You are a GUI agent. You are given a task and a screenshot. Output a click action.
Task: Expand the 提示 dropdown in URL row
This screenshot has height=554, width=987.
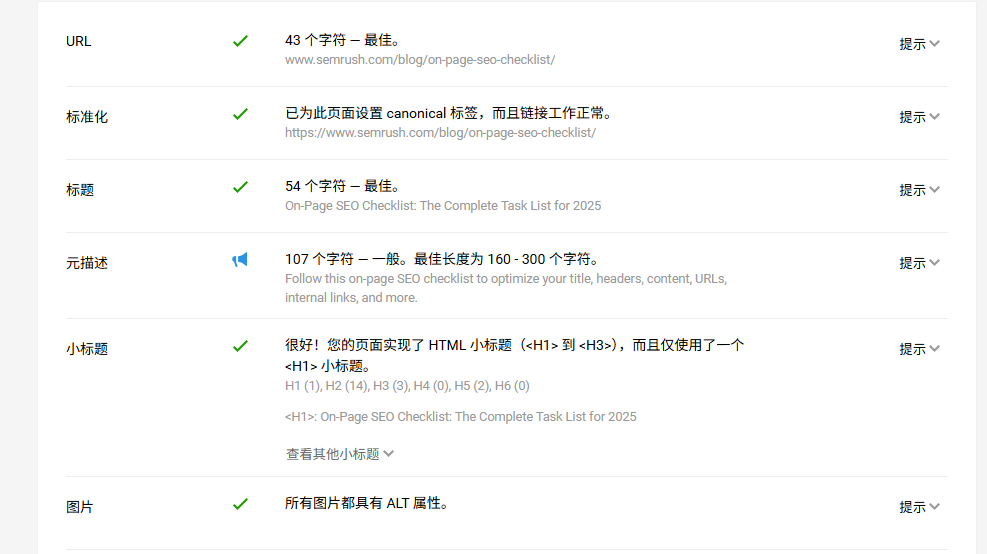[919, 44]
